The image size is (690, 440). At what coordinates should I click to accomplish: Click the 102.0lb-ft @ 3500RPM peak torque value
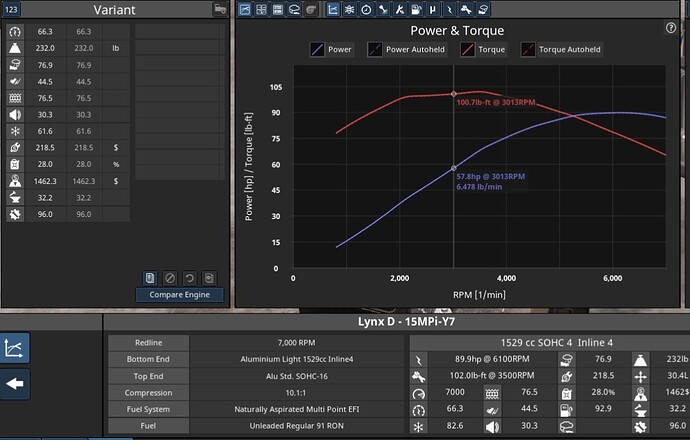tap(492, 376)
